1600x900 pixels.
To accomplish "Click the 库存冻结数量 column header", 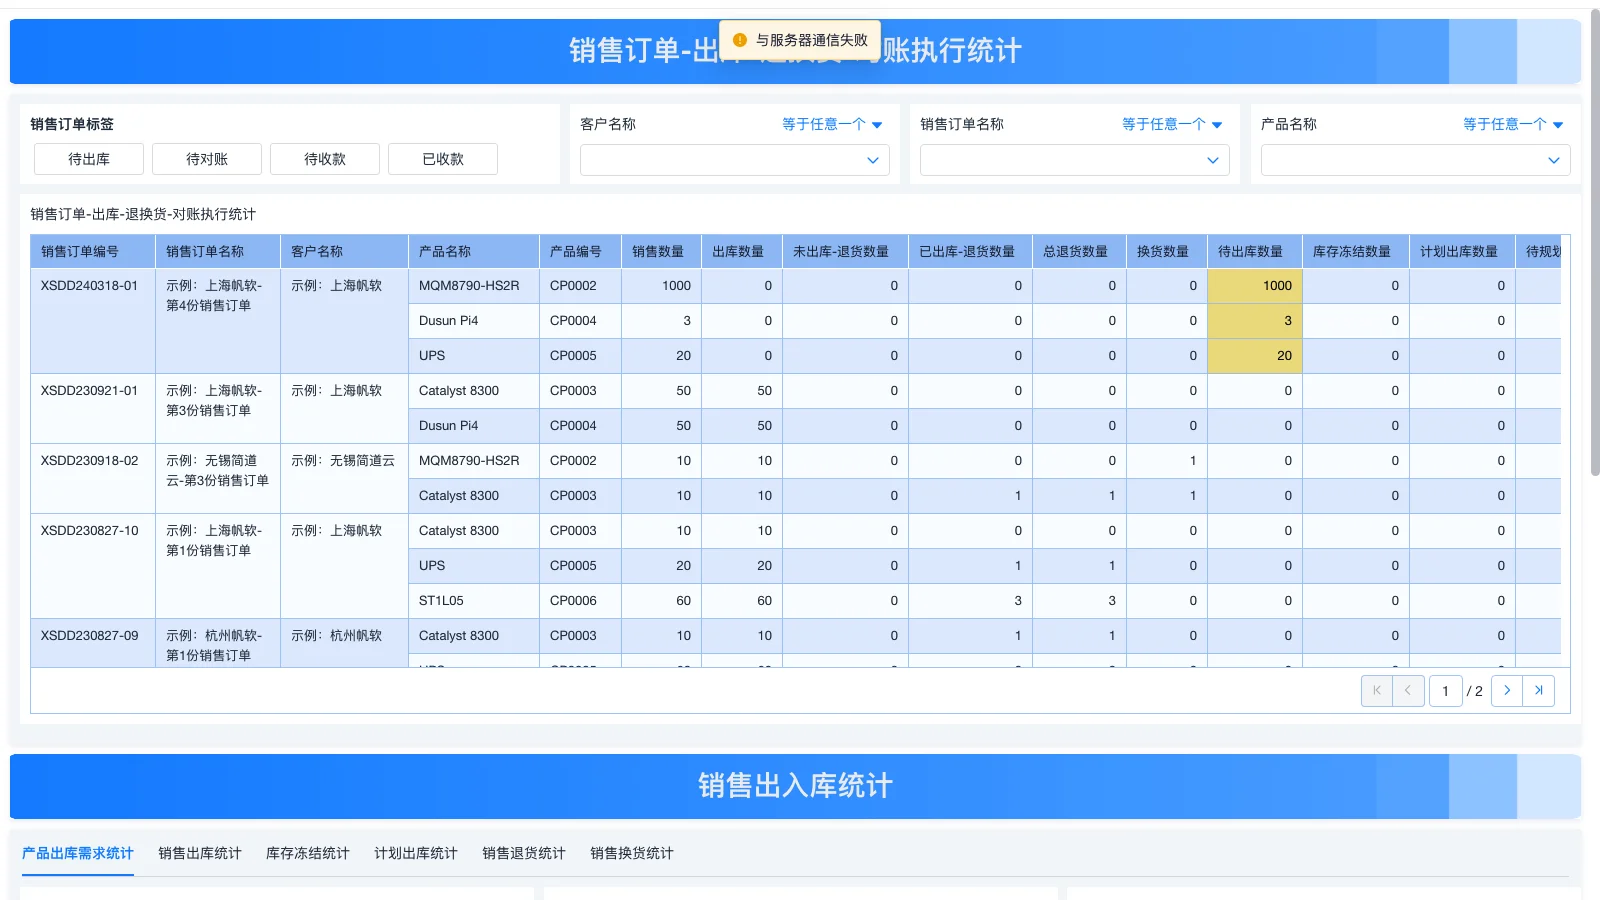I will point(1356,251).
